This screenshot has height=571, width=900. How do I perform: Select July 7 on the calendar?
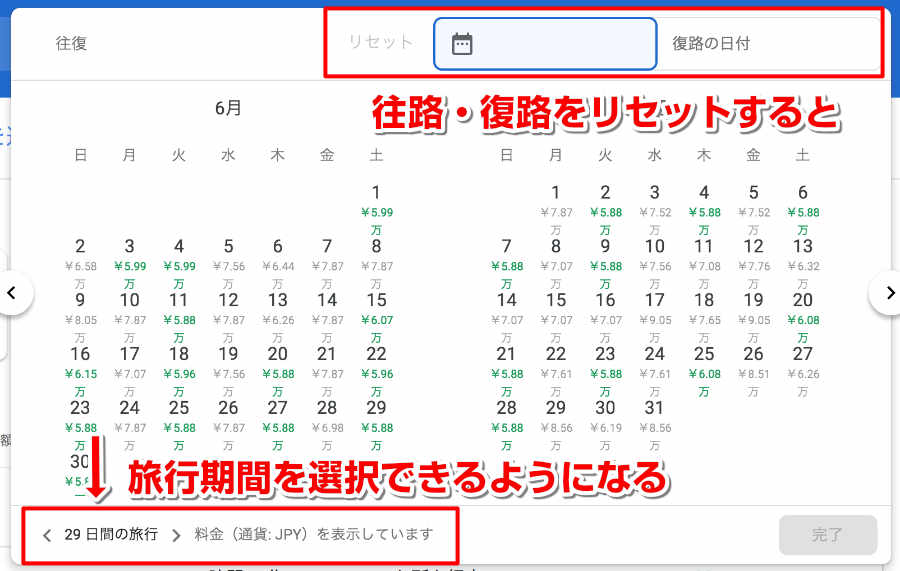[x=506, y=263]
